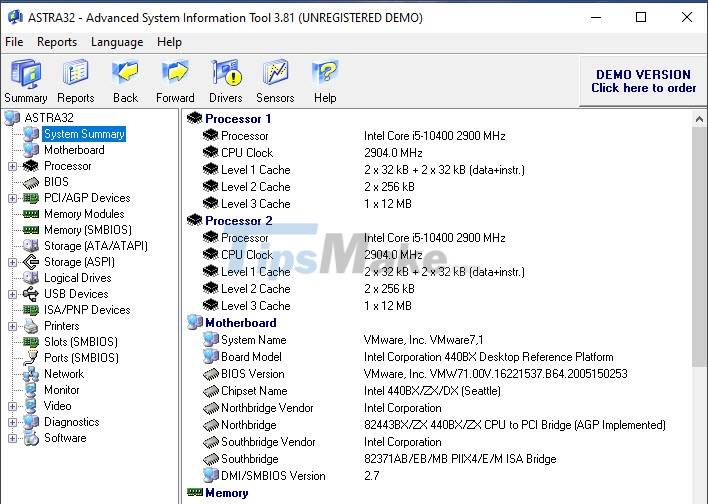The width and height of the screenshot is (708, 504).
Task: Click the Memory (SMBIOS) RAM icon
Action: click(31, 230)
